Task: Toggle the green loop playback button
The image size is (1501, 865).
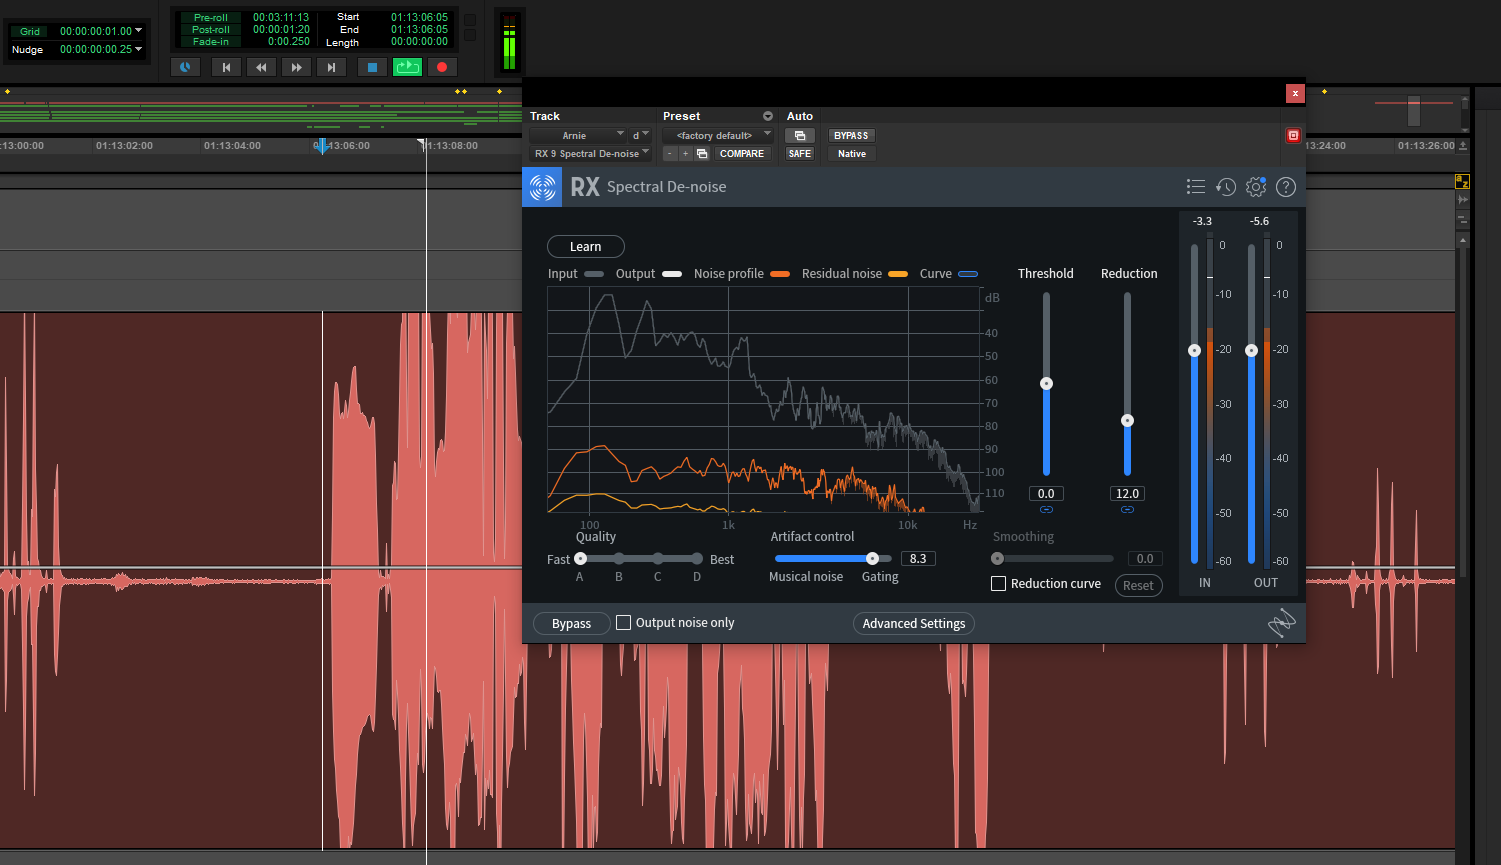Action: tap(407, 67)
